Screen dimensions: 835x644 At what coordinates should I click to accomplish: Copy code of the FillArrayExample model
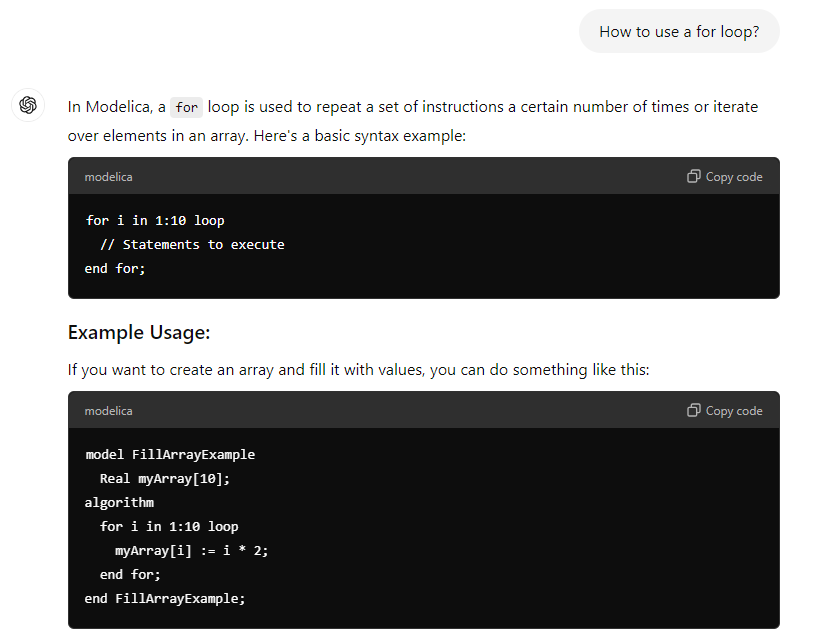point(725,411)
